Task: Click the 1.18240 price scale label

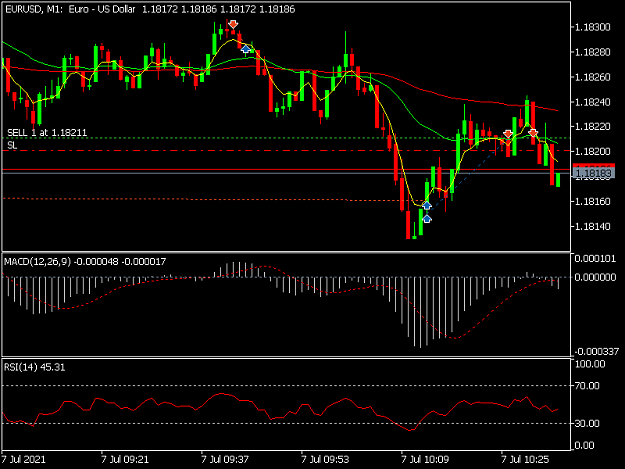Action: coord(593,102)
